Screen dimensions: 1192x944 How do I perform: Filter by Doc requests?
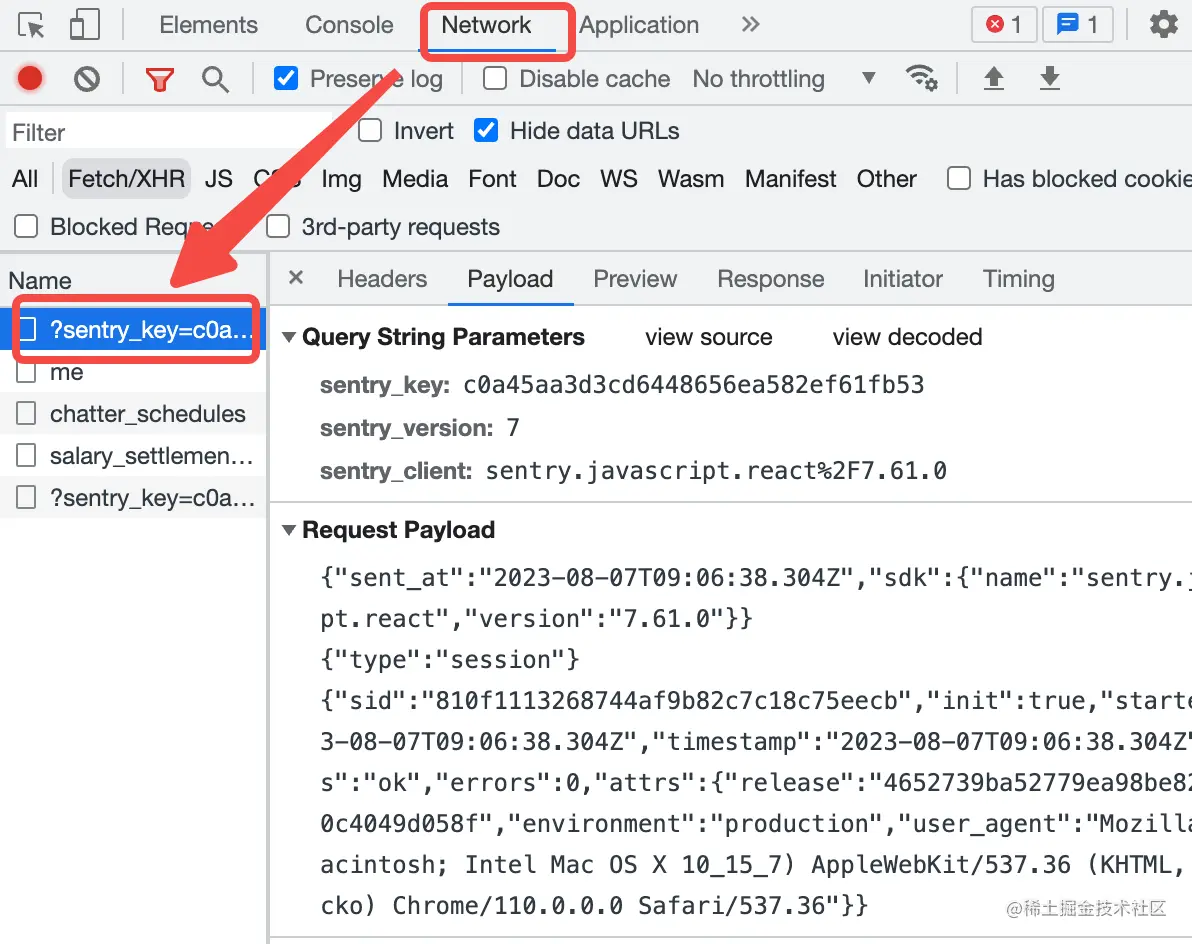tap(558, 179)
